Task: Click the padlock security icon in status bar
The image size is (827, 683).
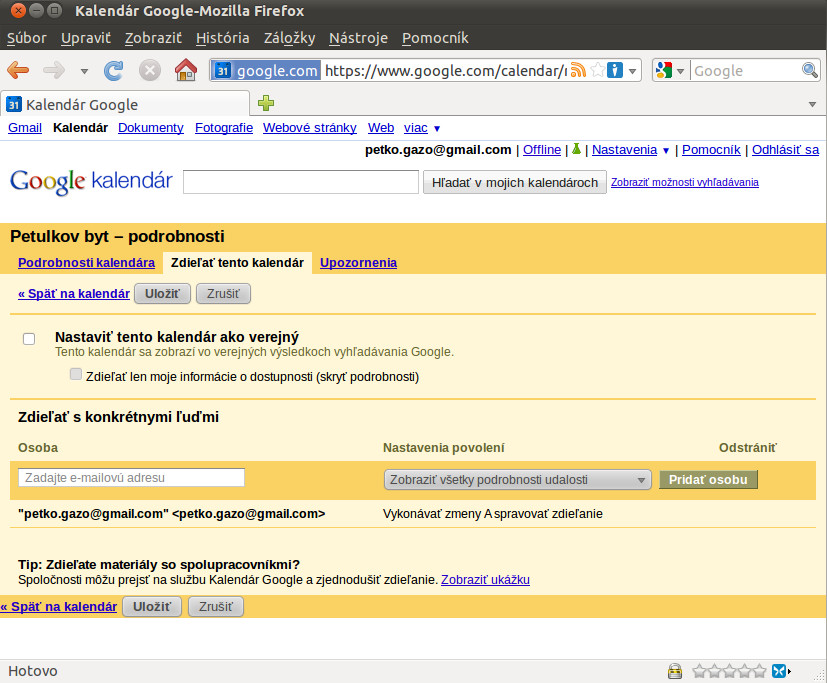Action: (675, 671)
